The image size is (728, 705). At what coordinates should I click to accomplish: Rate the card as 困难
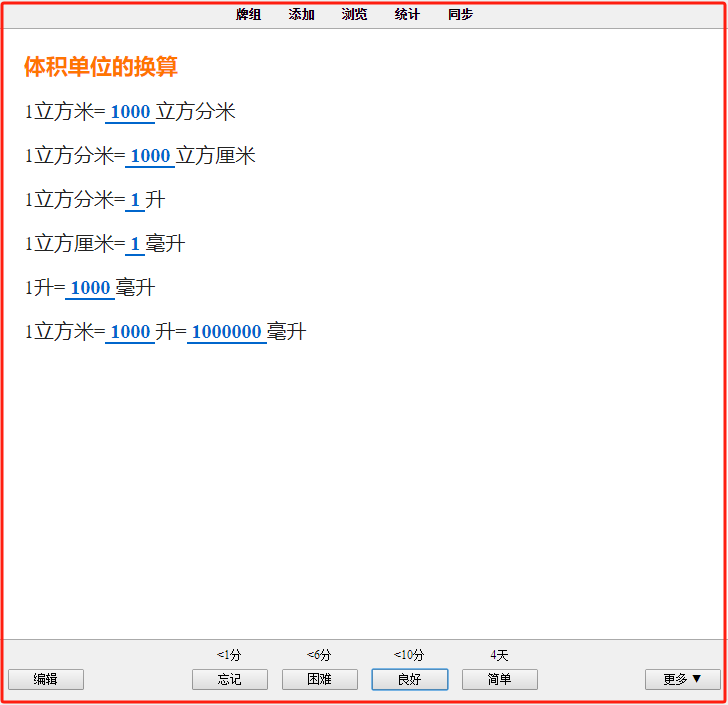point(320,679)
